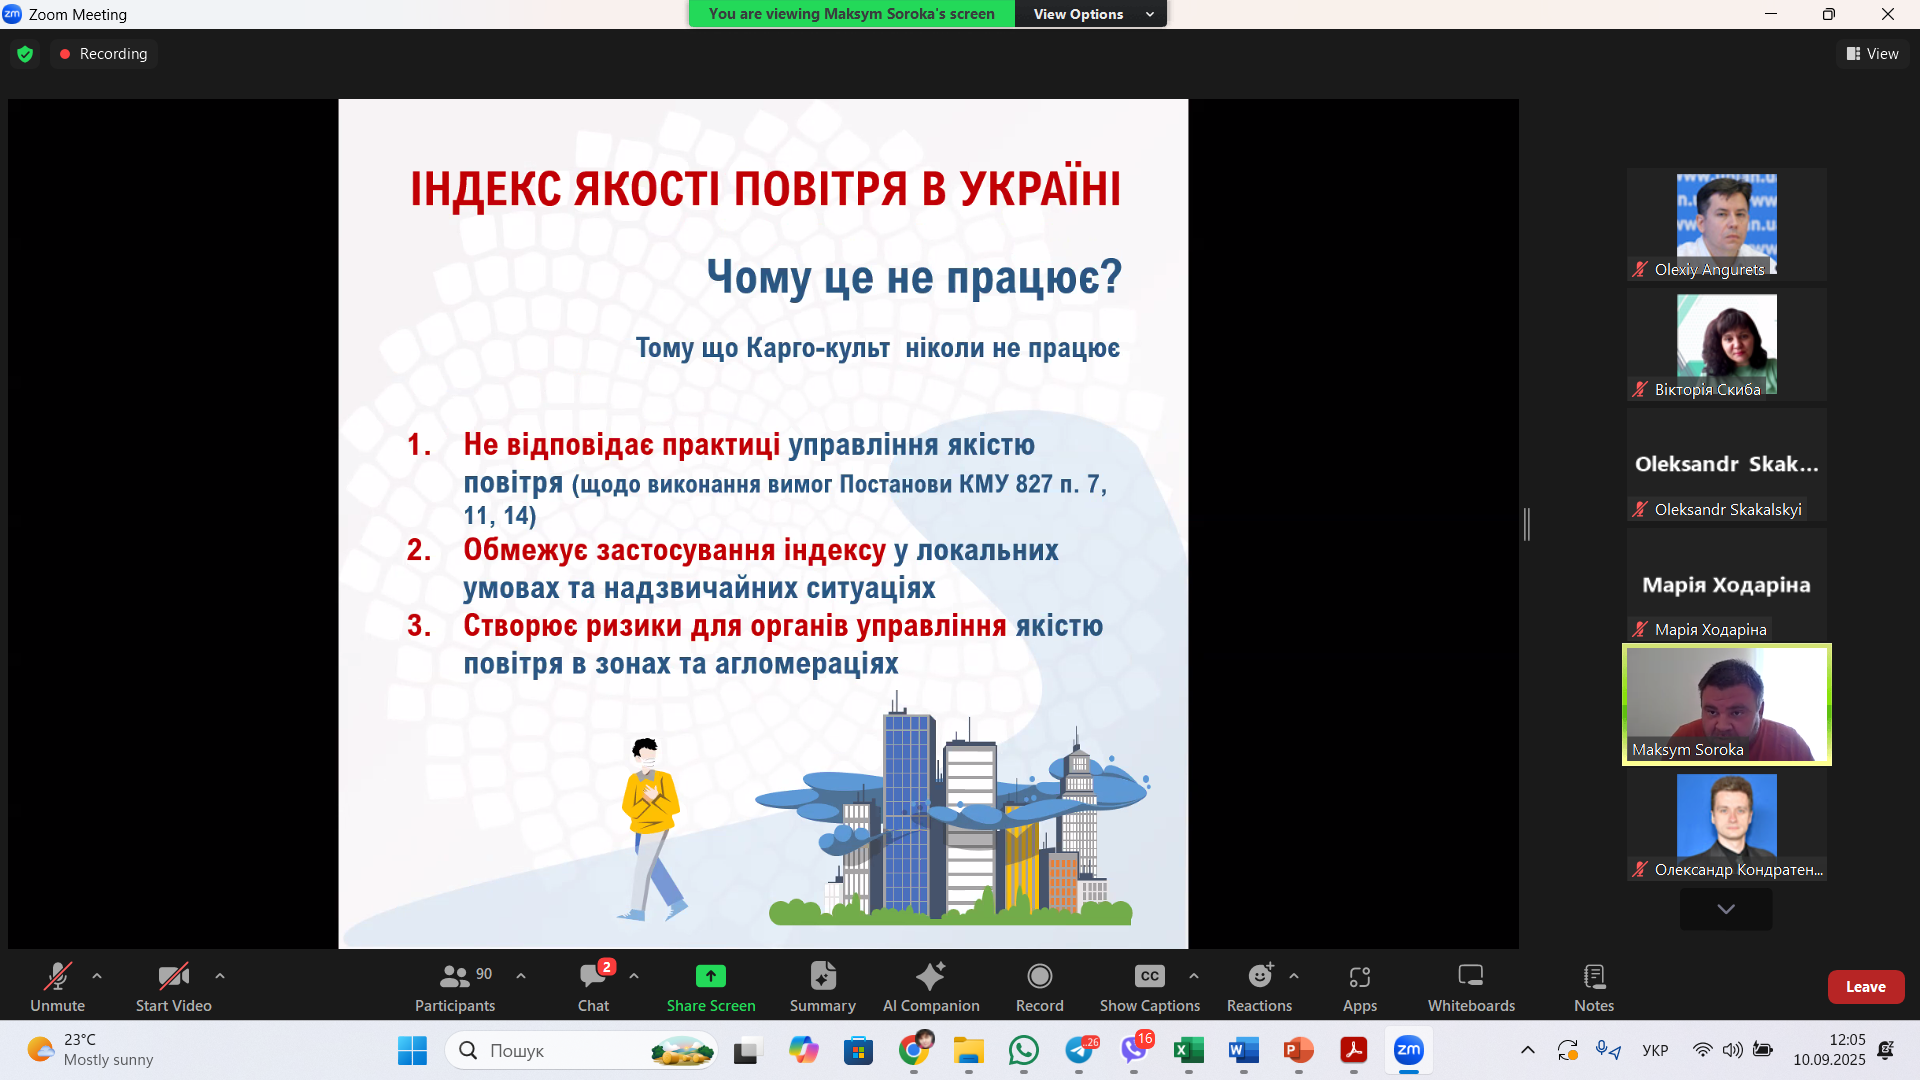Viewport: 1920px width, 1080px height.
Task: Click the Leave button to exit meeting
Action: [1866, 986]
